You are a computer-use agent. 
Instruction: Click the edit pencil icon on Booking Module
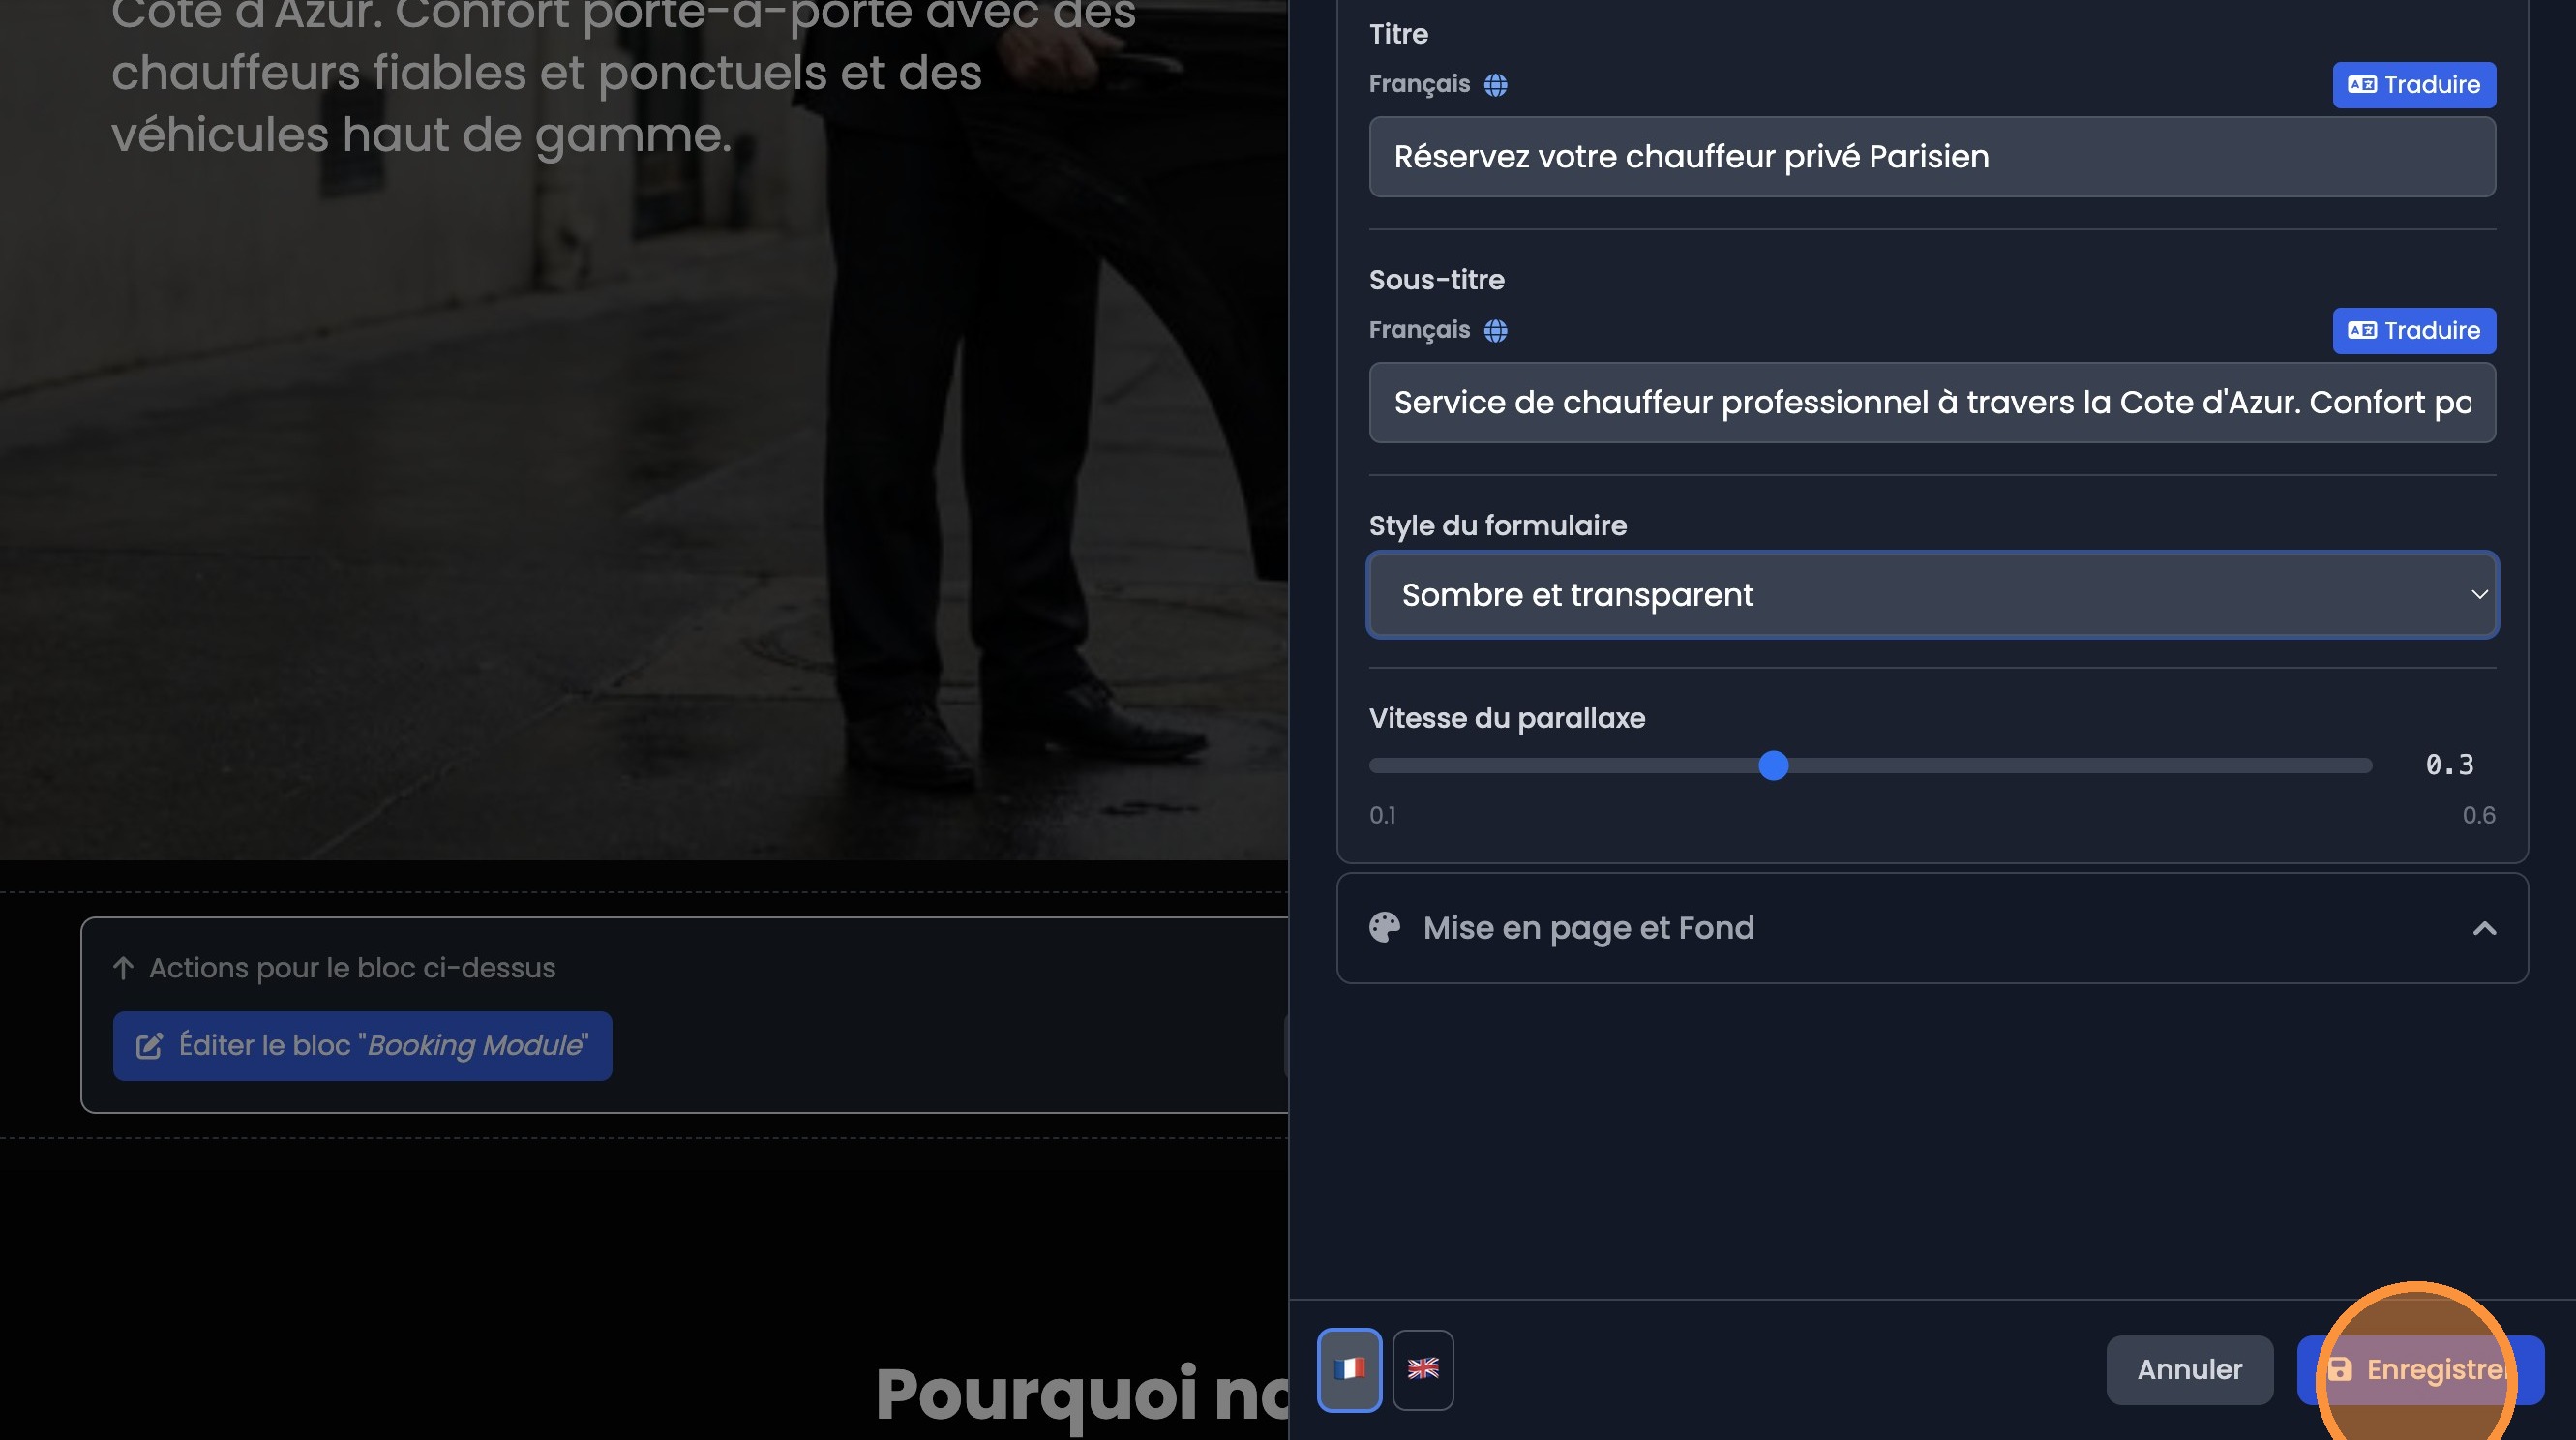[149, 1046]
